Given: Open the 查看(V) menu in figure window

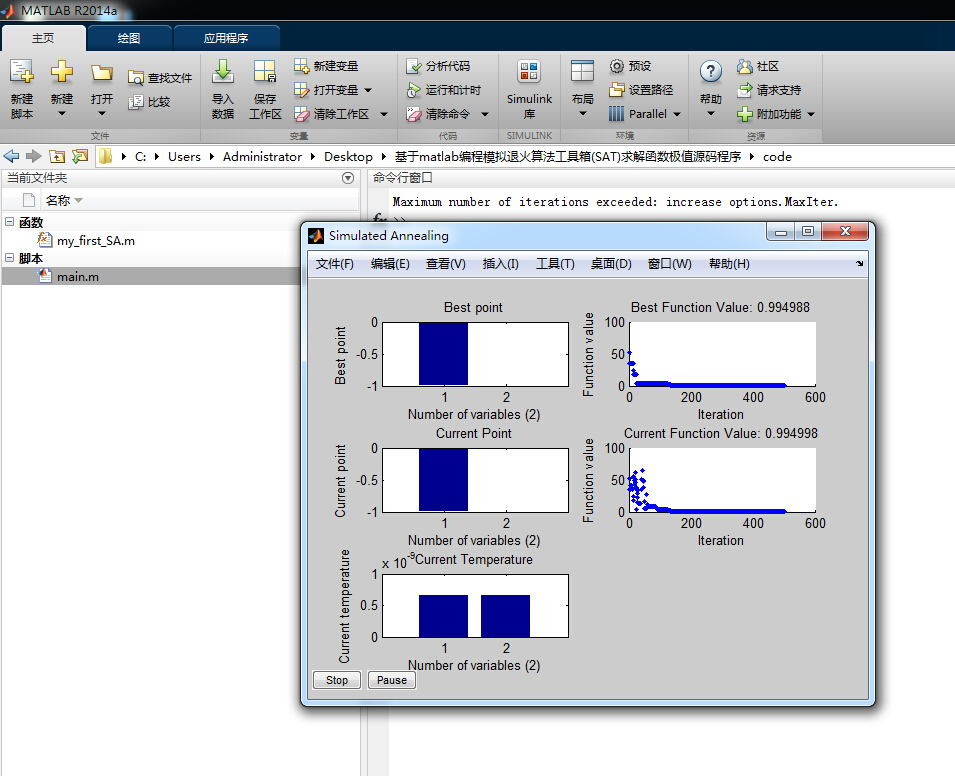Looking at the screenshot, I should tap(445, 264).
